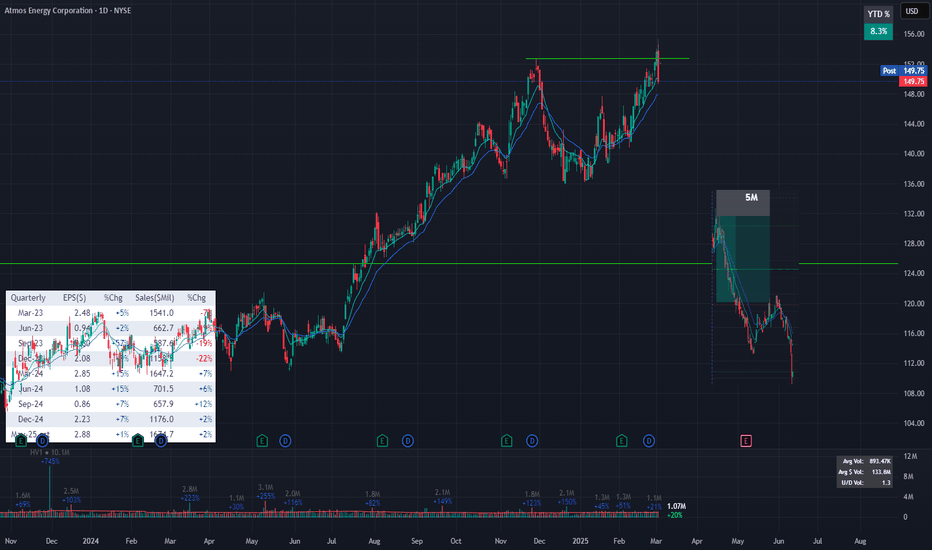The image size is (932, 550).
Task: Click the green +20% volume change
Action: click(675, 516)
